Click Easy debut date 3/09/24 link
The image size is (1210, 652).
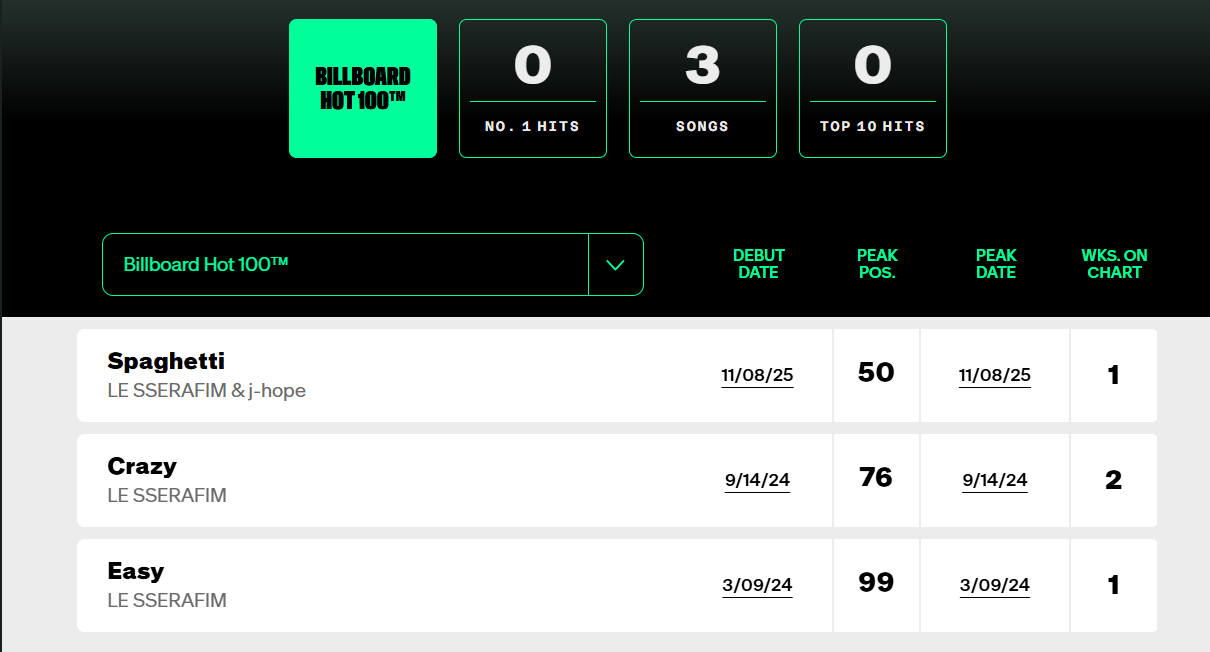coord(757,585)
